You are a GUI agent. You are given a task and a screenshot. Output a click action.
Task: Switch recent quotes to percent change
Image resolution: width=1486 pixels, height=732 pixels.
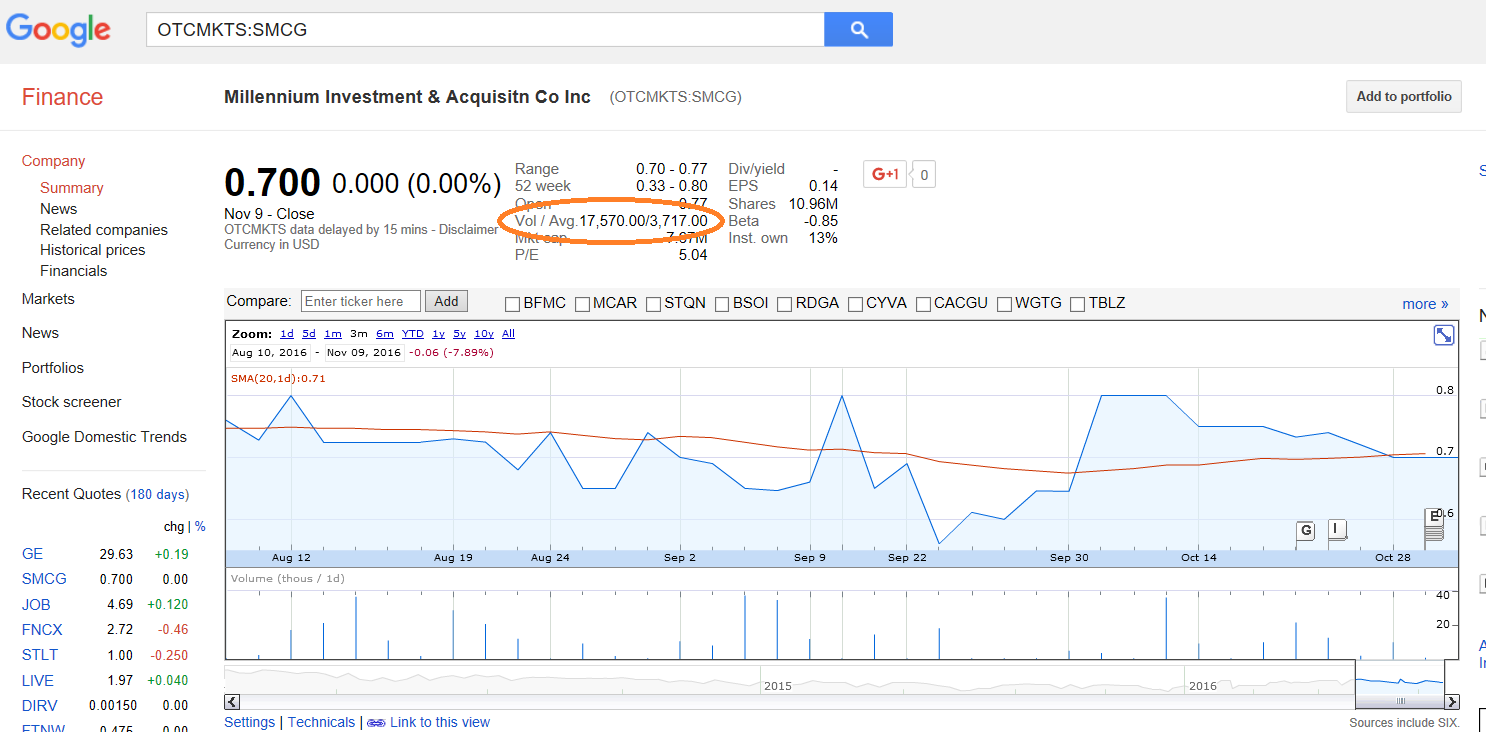click(x=200, y=526)
